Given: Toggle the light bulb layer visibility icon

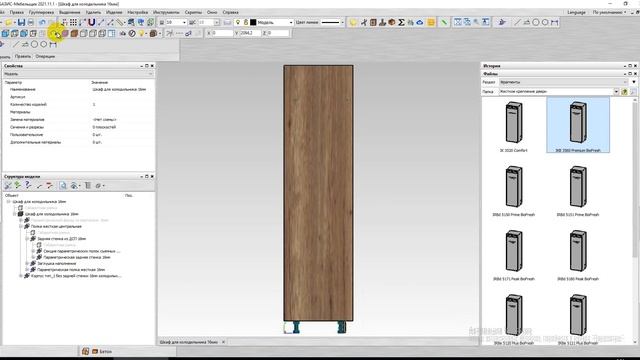Looking at the screenshot, I should point(238,22).
